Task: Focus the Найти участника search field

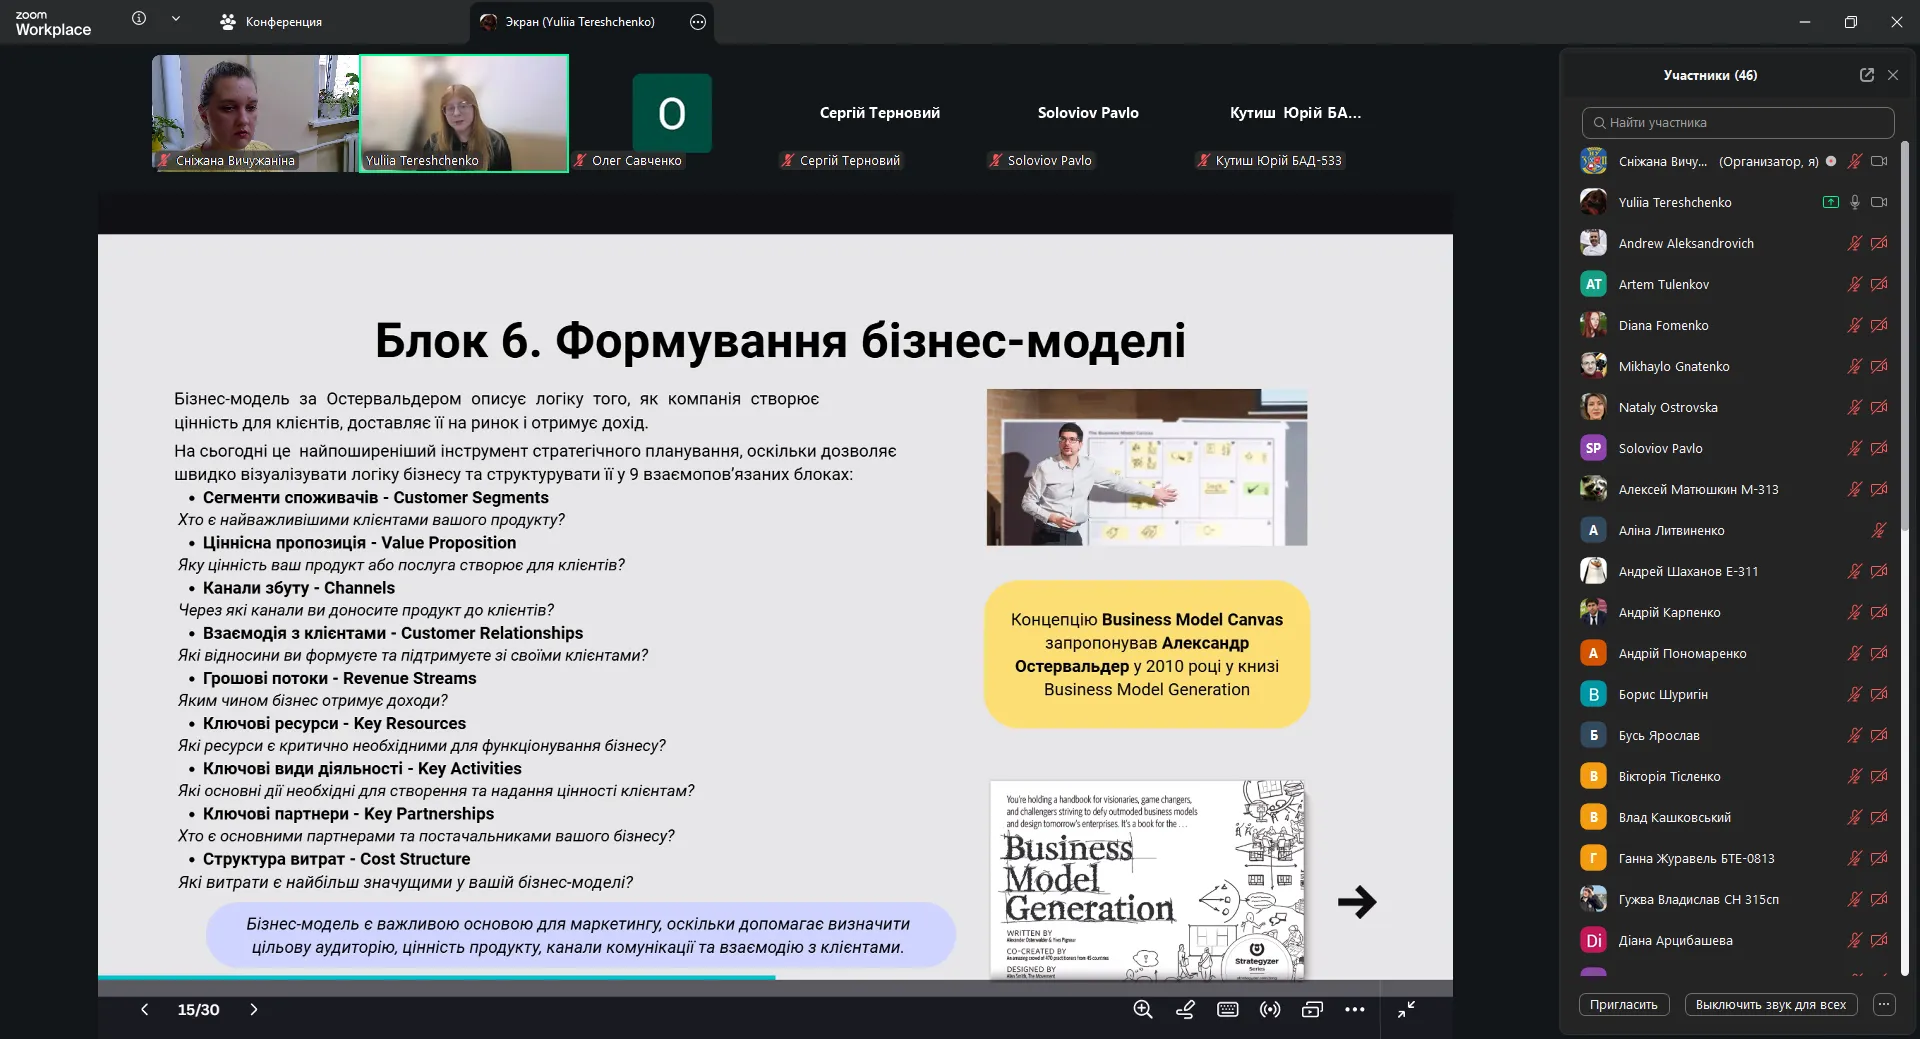Action: click(1738, 123)
